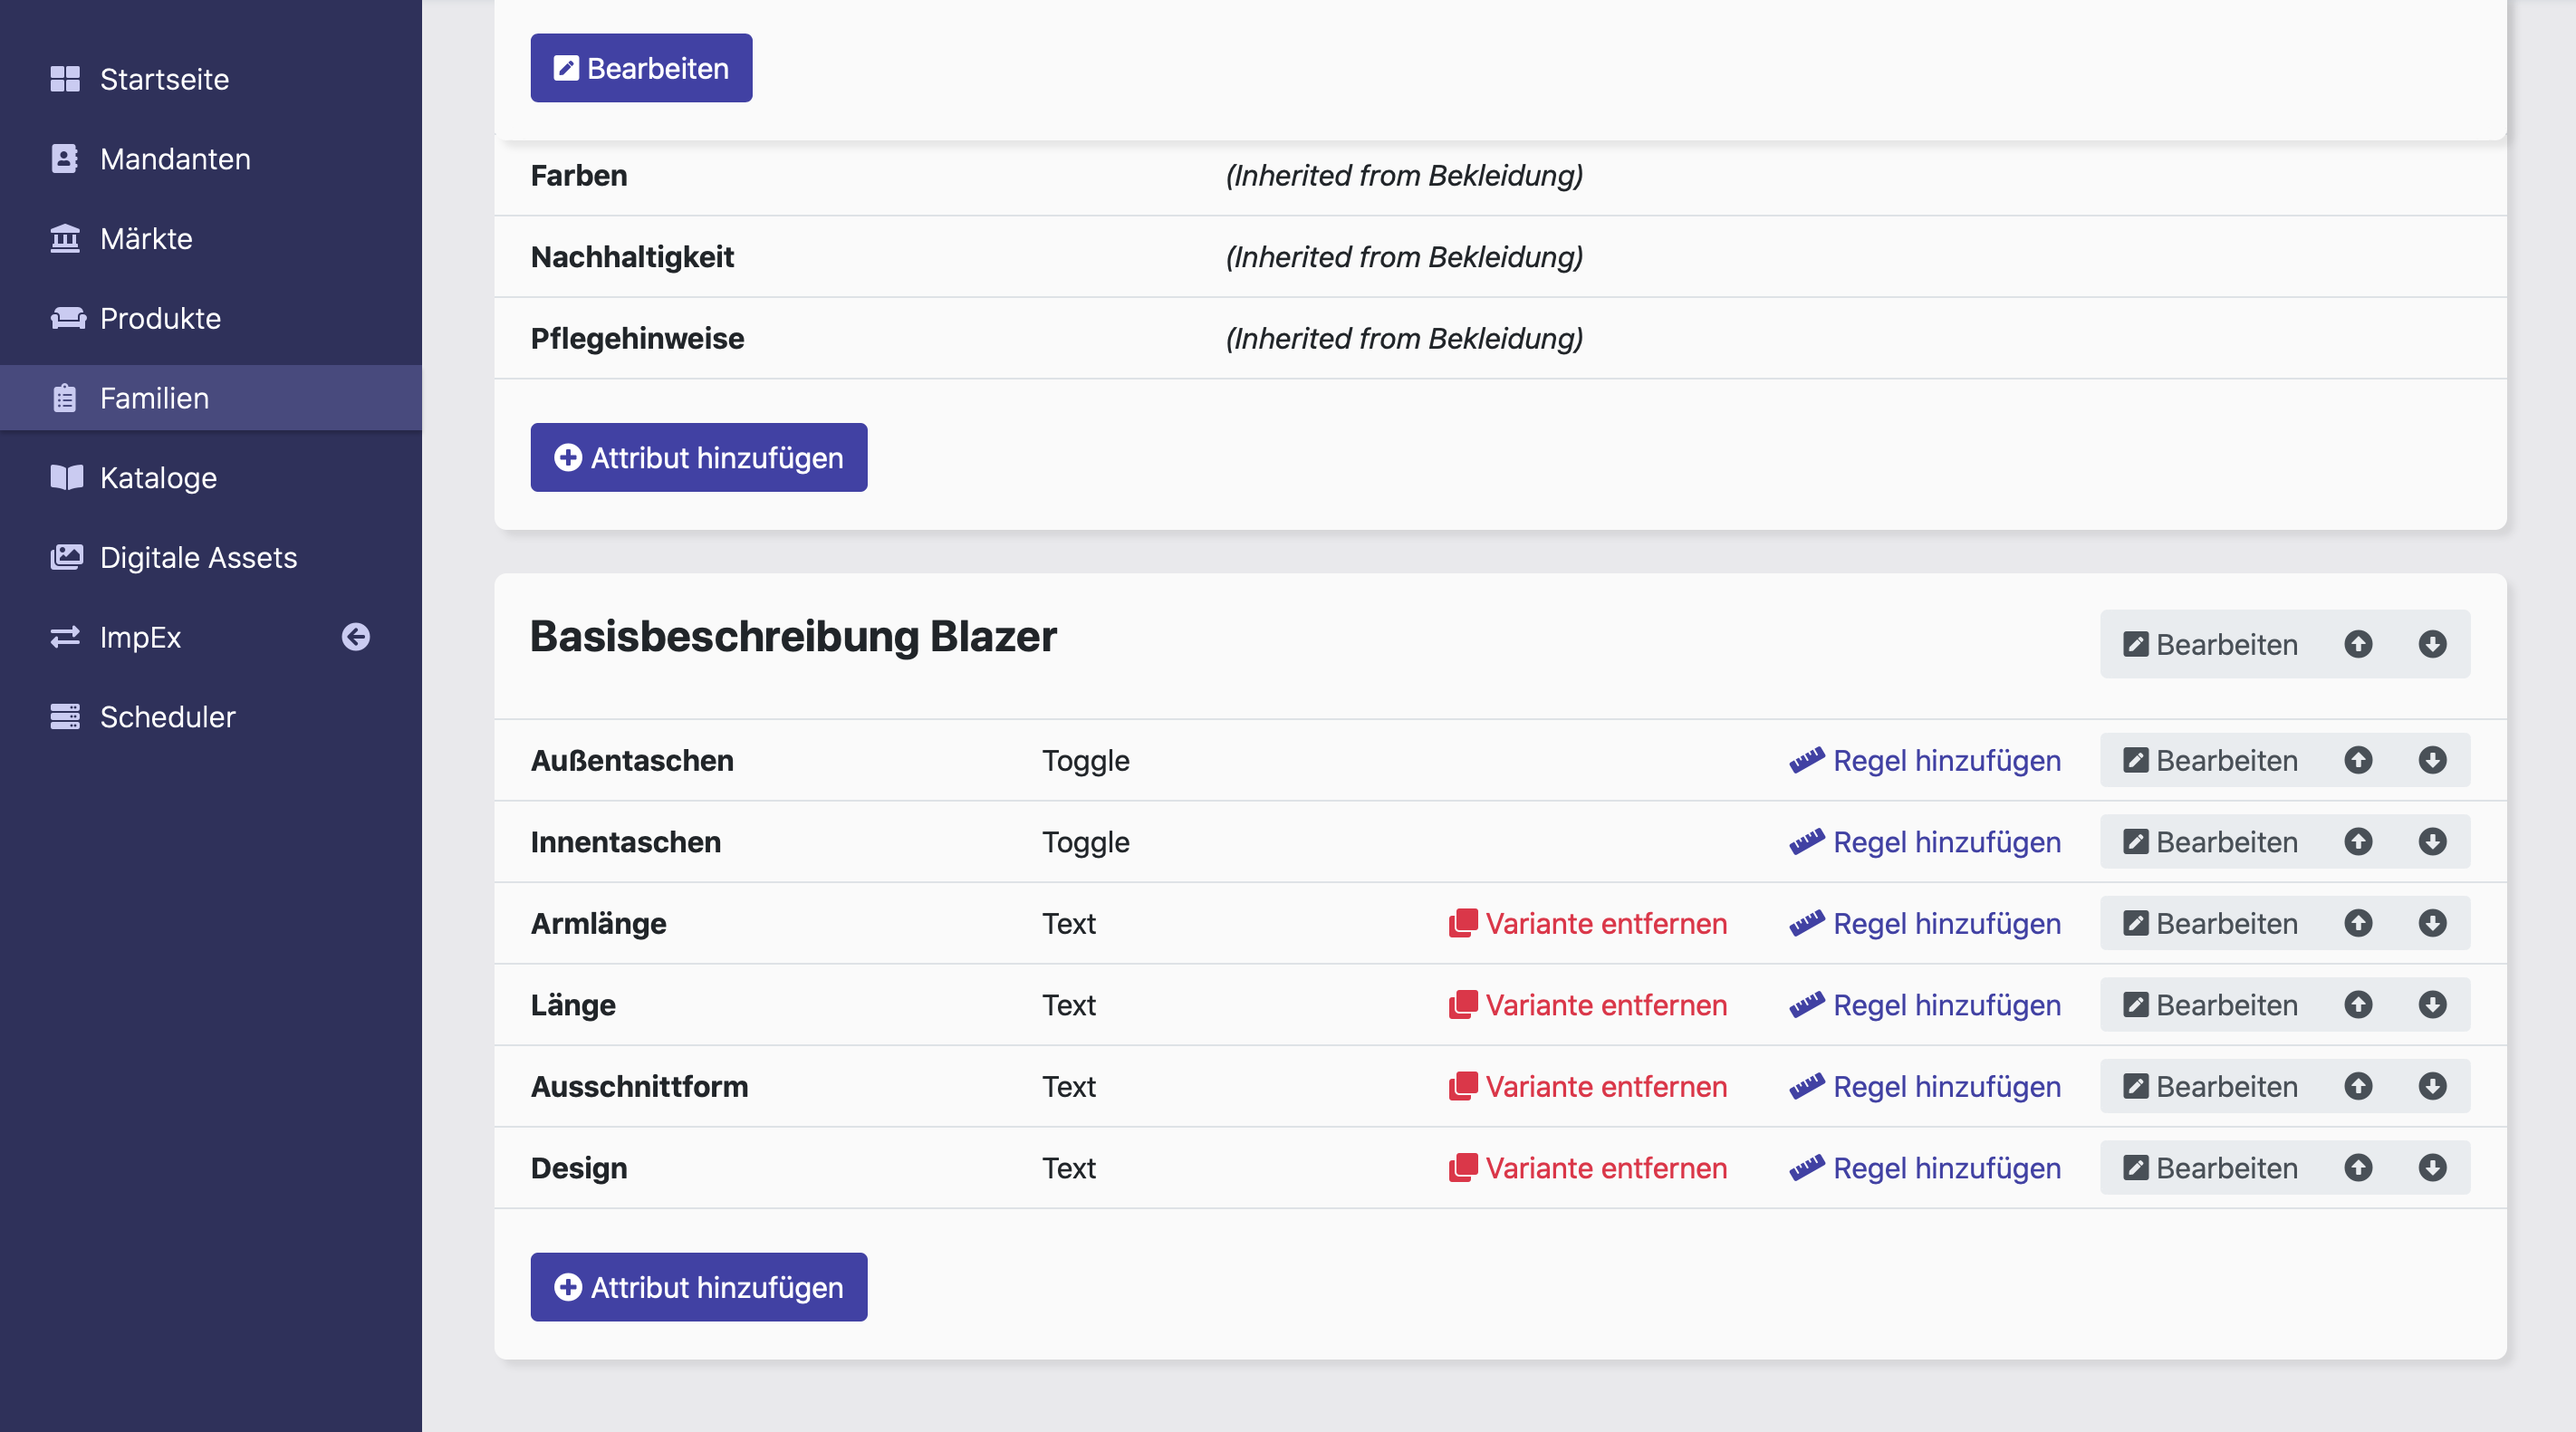
Task: Go to Scheduler in the sidebar
Action: click(x=167, y=717)
